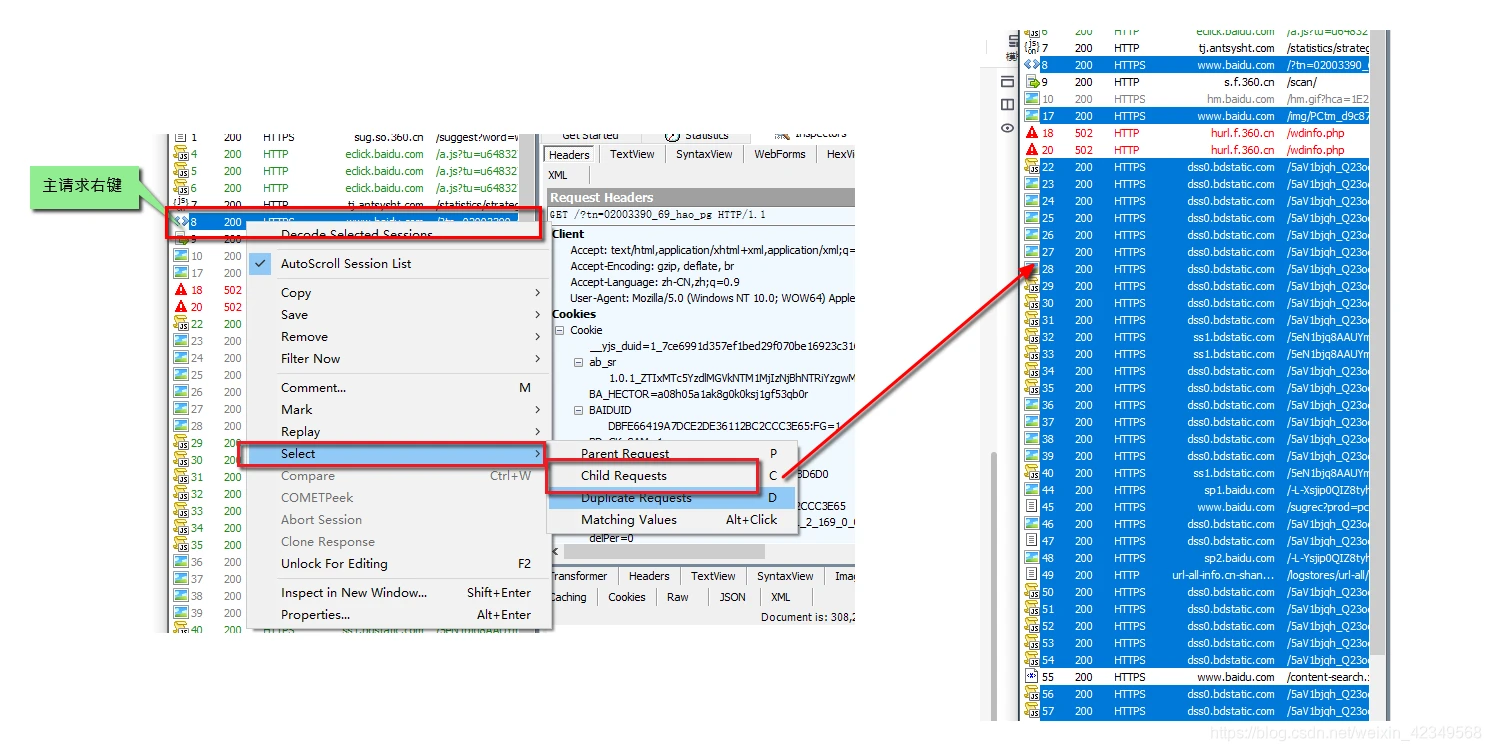Click the single-window icon in the narrow side strip
1491x751 pixels.
pyautogui.click(x=1007, y=81)
